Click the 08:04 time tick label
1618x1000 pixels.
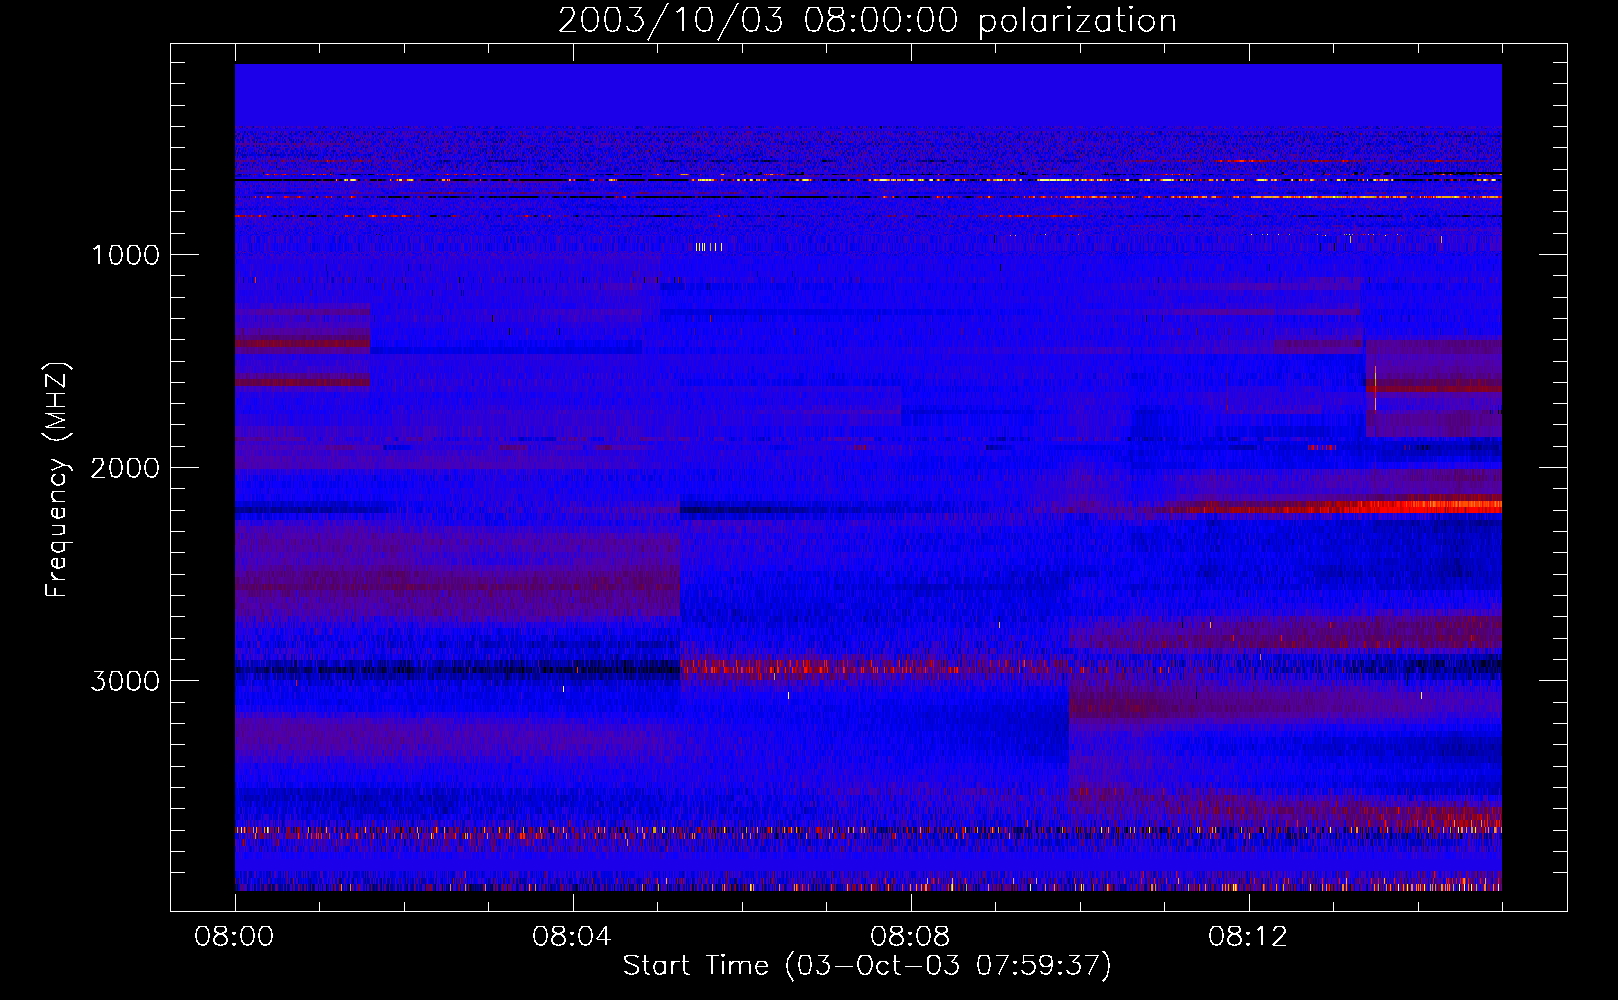(x=572, y=937)
